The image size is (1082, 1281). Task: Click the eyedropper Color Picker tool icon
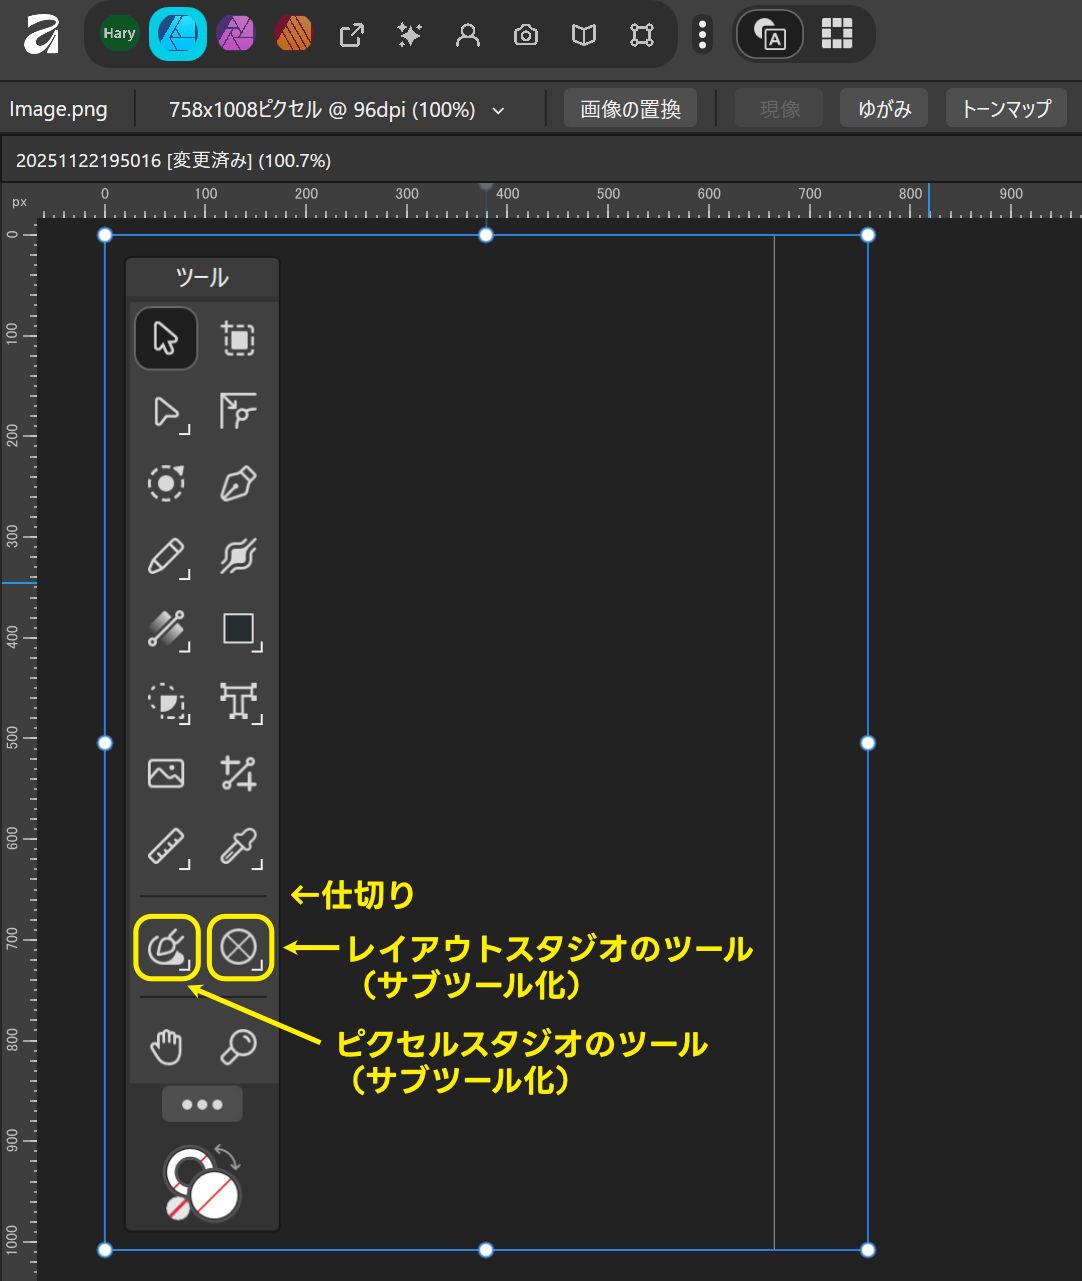pyautogui.click(x=240, y=847)
